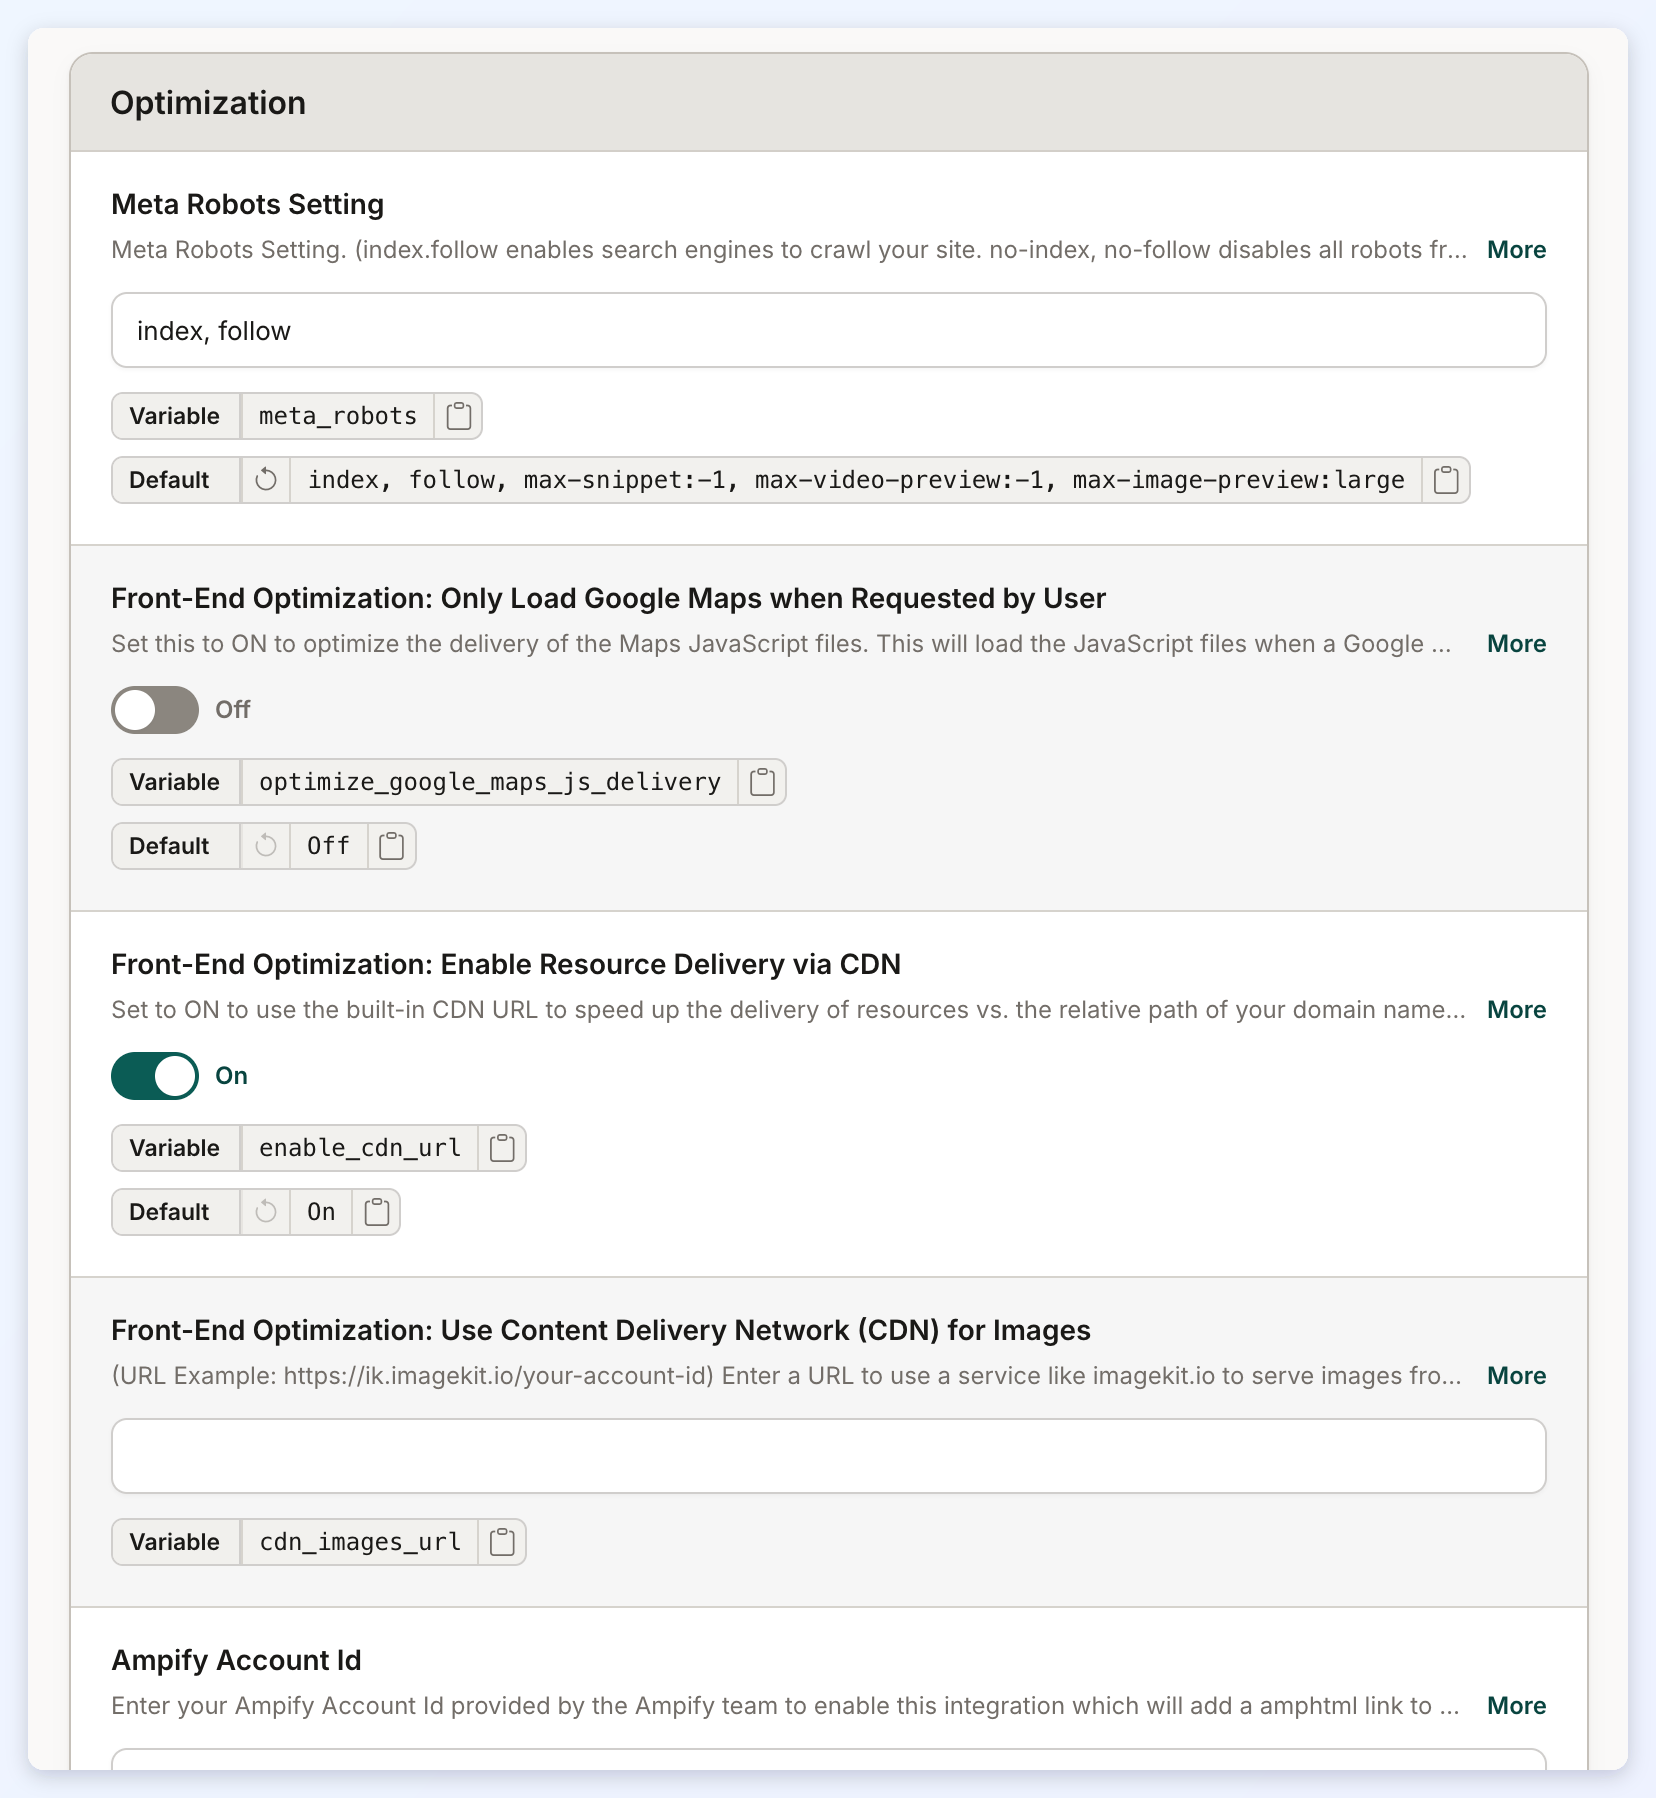The image size is (1656, 1798).
Task: Click the Meta Robots Setting title
Action: coord(248,204)
